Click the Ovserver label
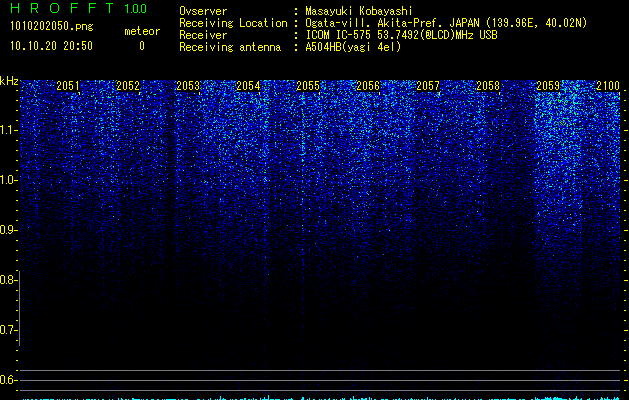 (203, 11)
